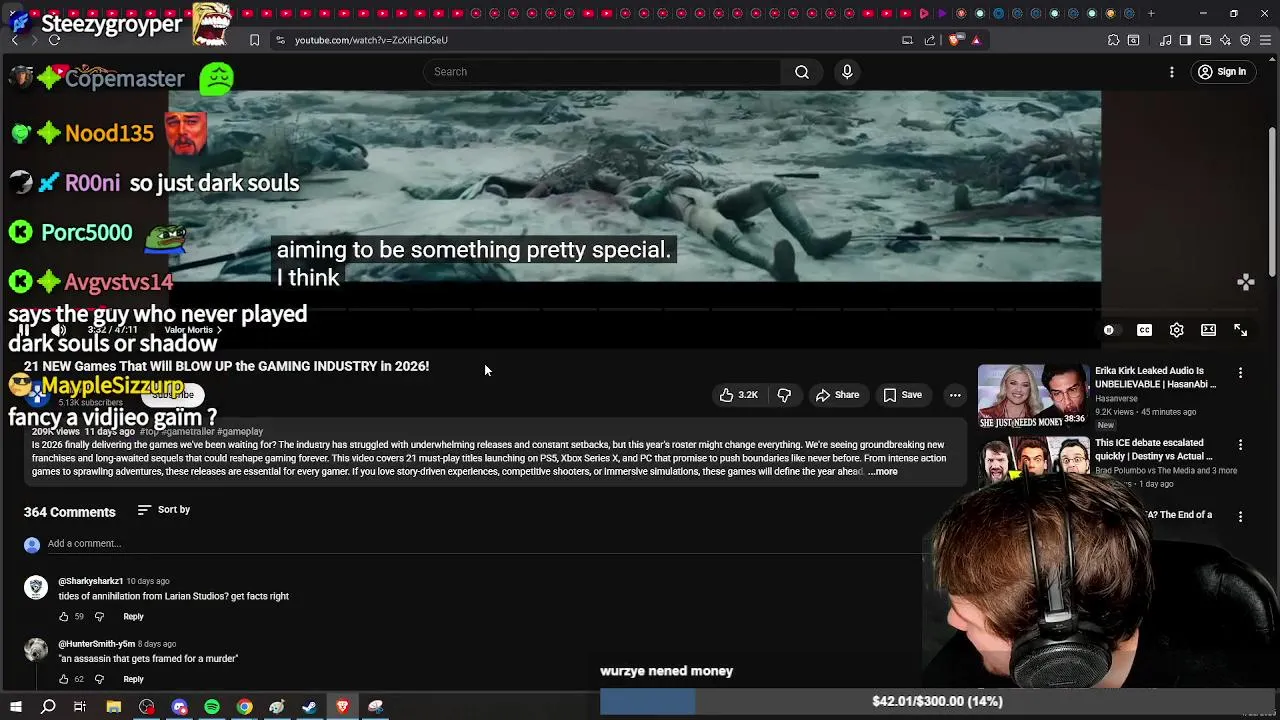Dislike HunterSmith-y5m's comment
This screenshot has height=720, width=1280.
tap(99, 680)
